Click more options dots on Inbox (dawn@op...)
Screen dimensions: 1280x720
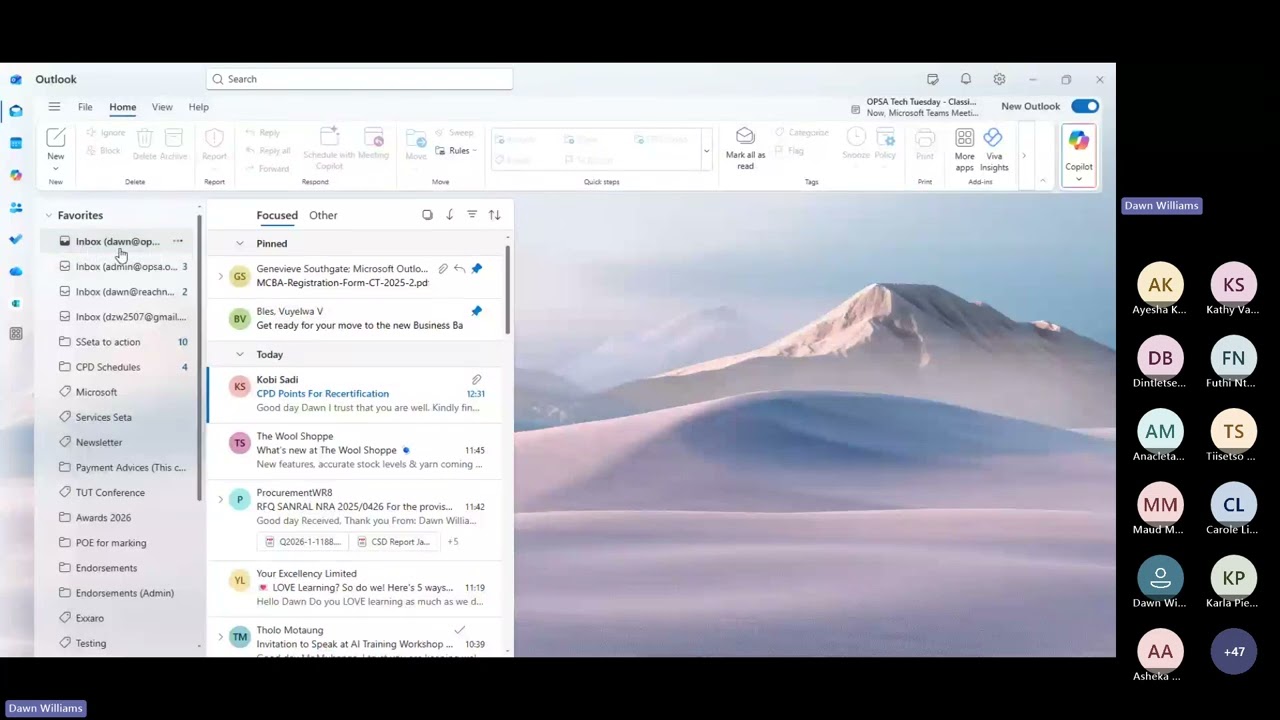[178, 241]
